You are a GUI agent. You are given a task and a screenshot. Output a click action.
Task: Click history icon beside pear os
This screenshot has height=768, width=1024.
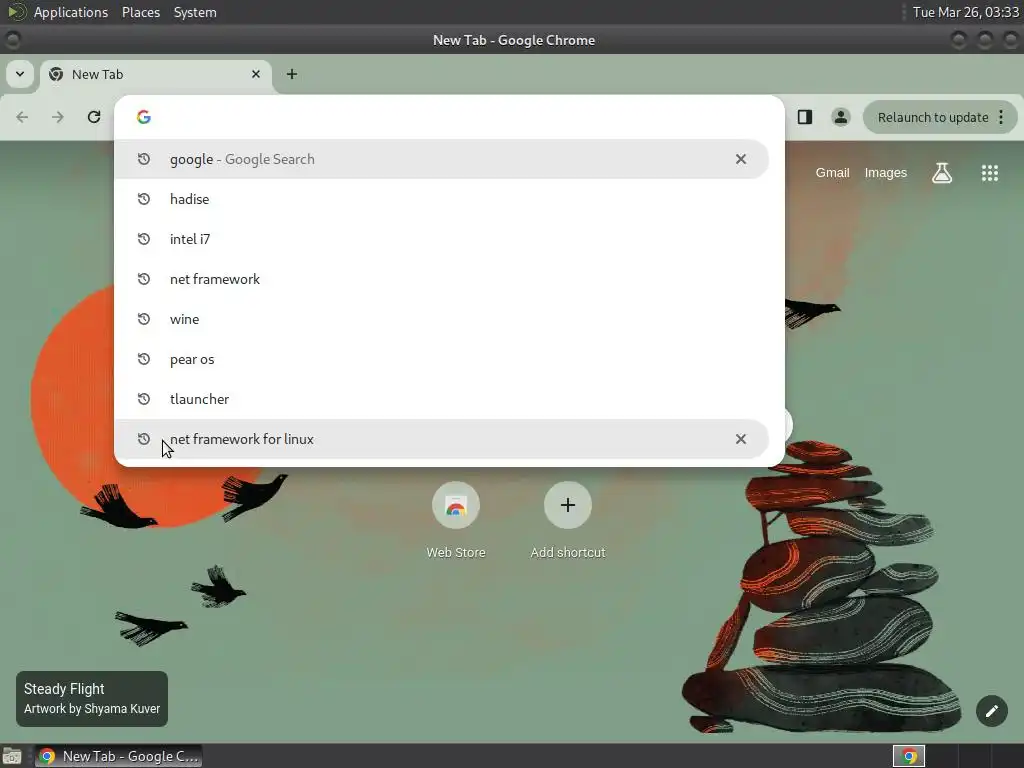tap(144, 359)
